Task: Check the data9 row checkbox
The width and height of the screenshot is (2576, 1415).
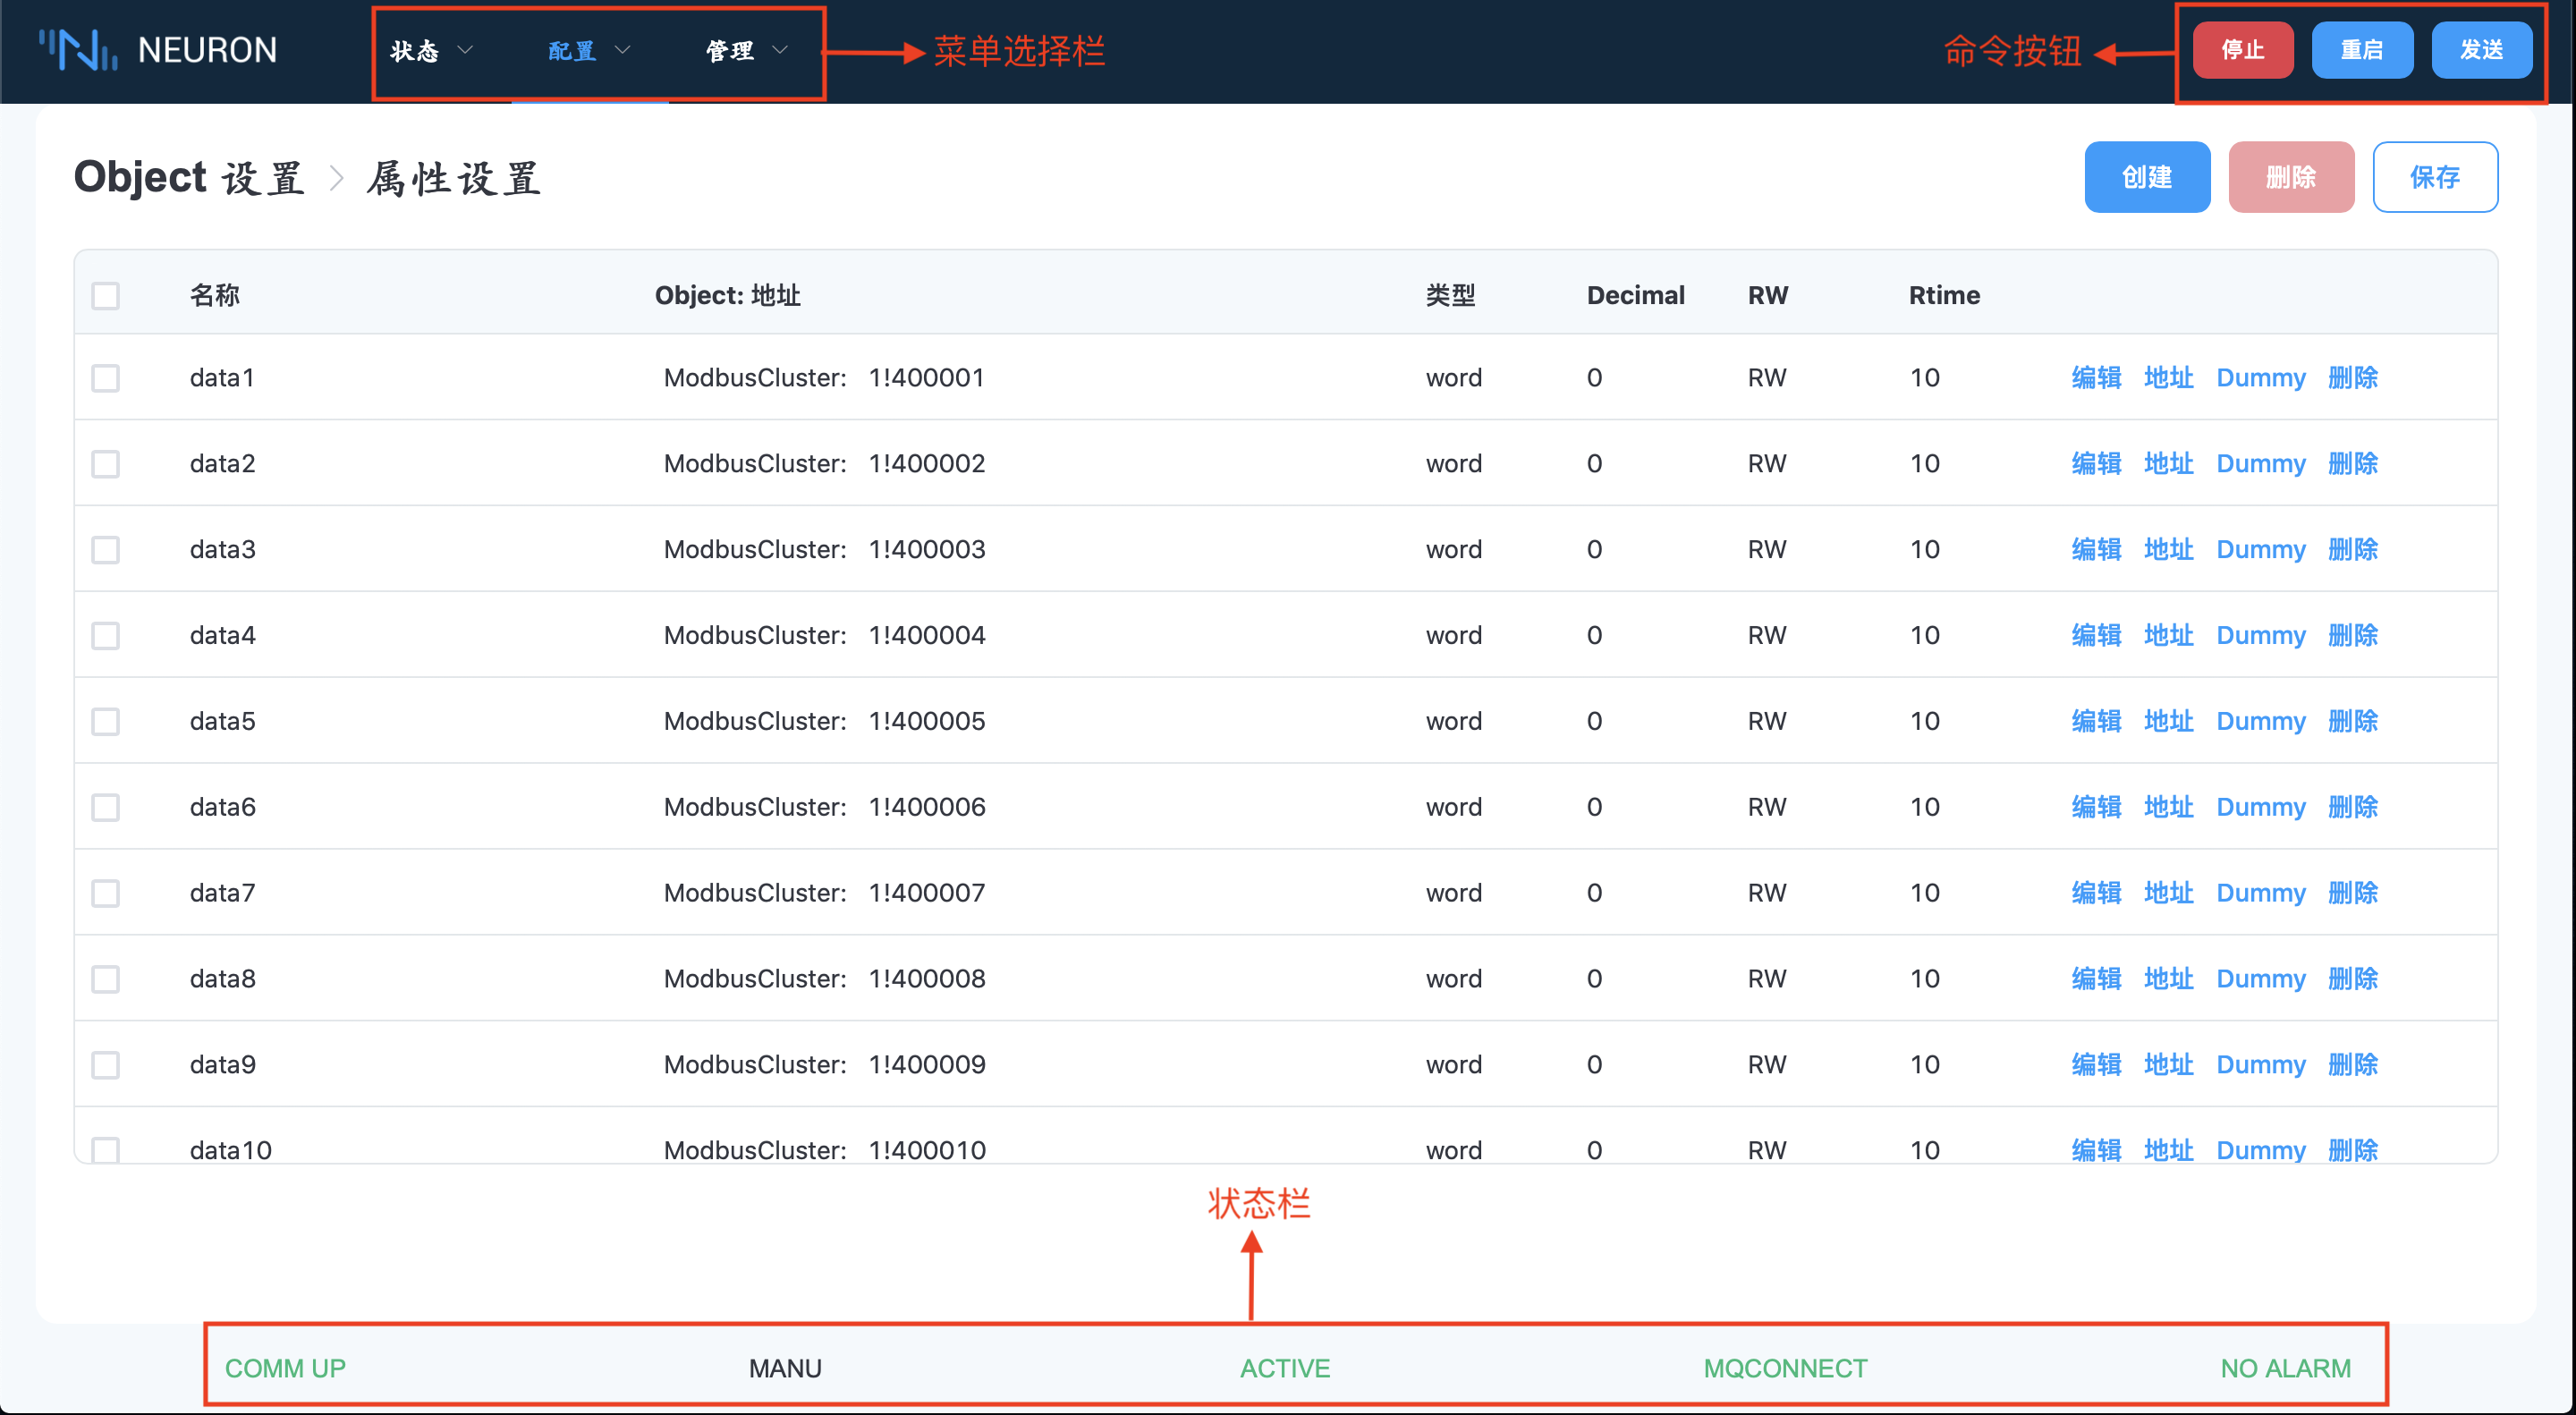Action: [x=105, y=1065]
